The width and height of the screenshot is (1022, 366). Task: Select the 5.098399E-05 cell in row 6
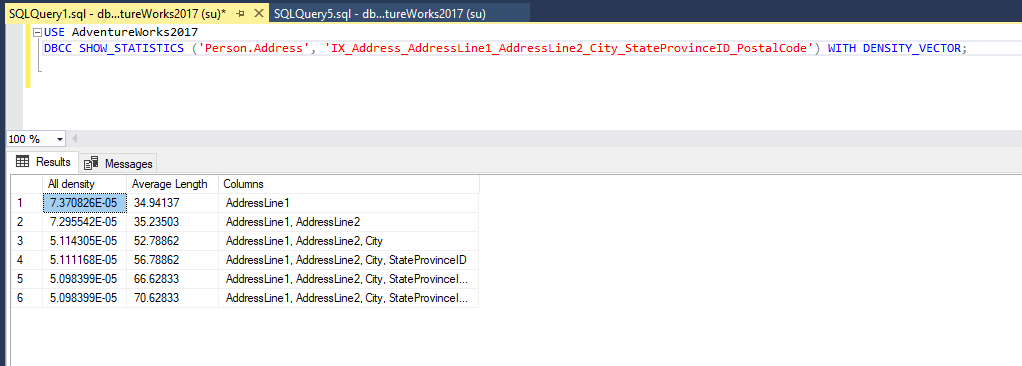pyautogui.click(x=85, y=298)
